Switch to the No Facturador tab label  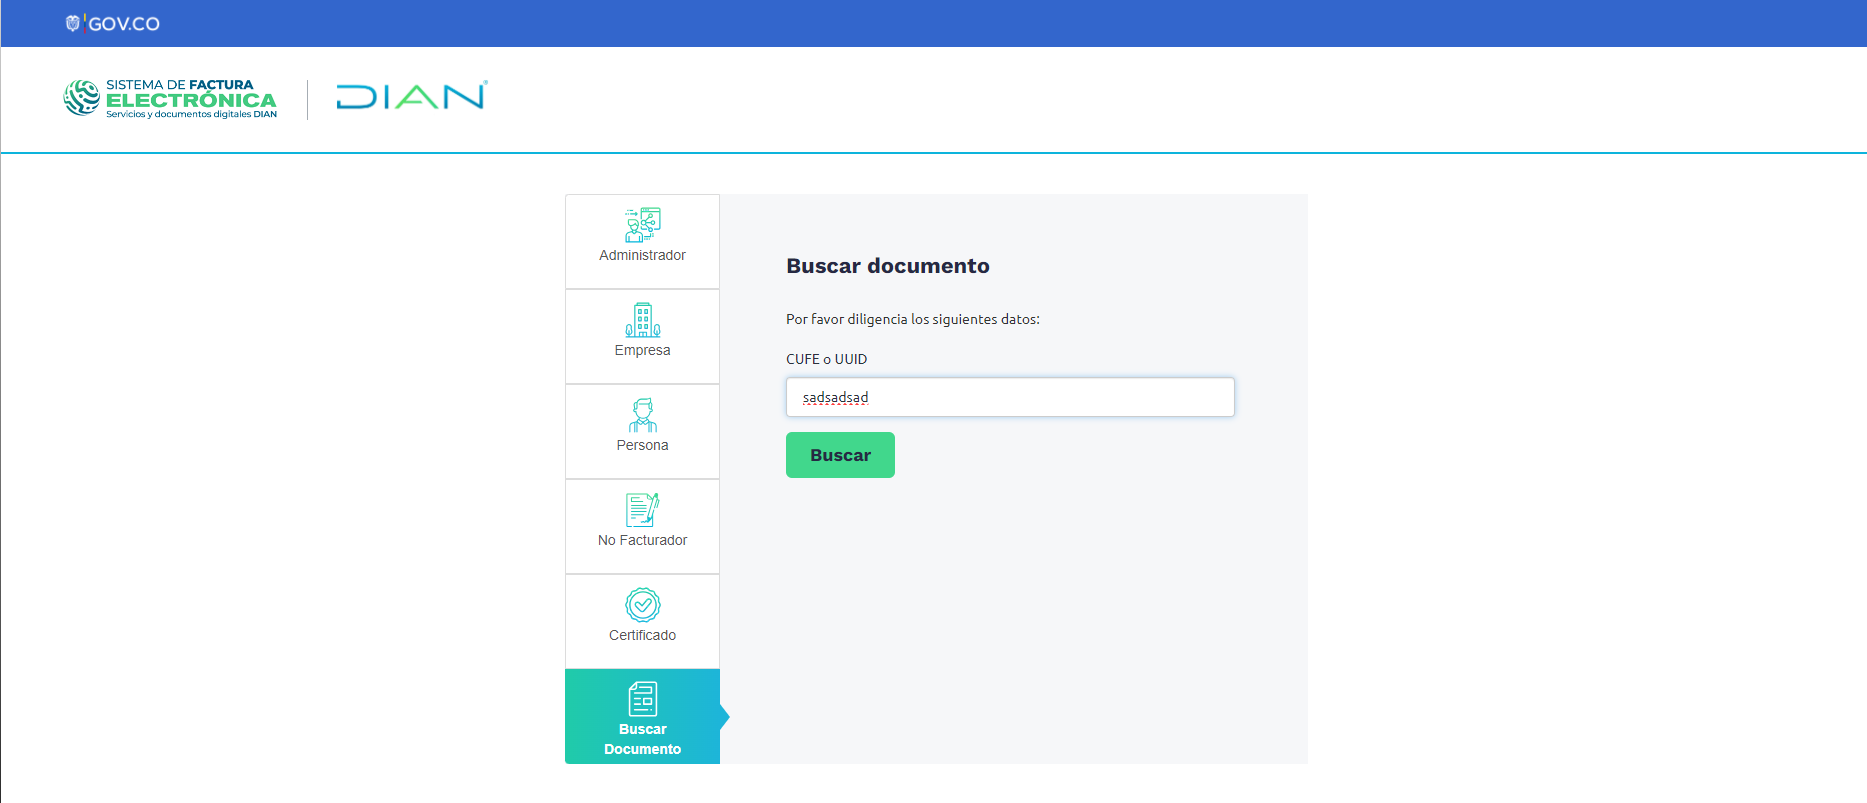coord(642,540)
